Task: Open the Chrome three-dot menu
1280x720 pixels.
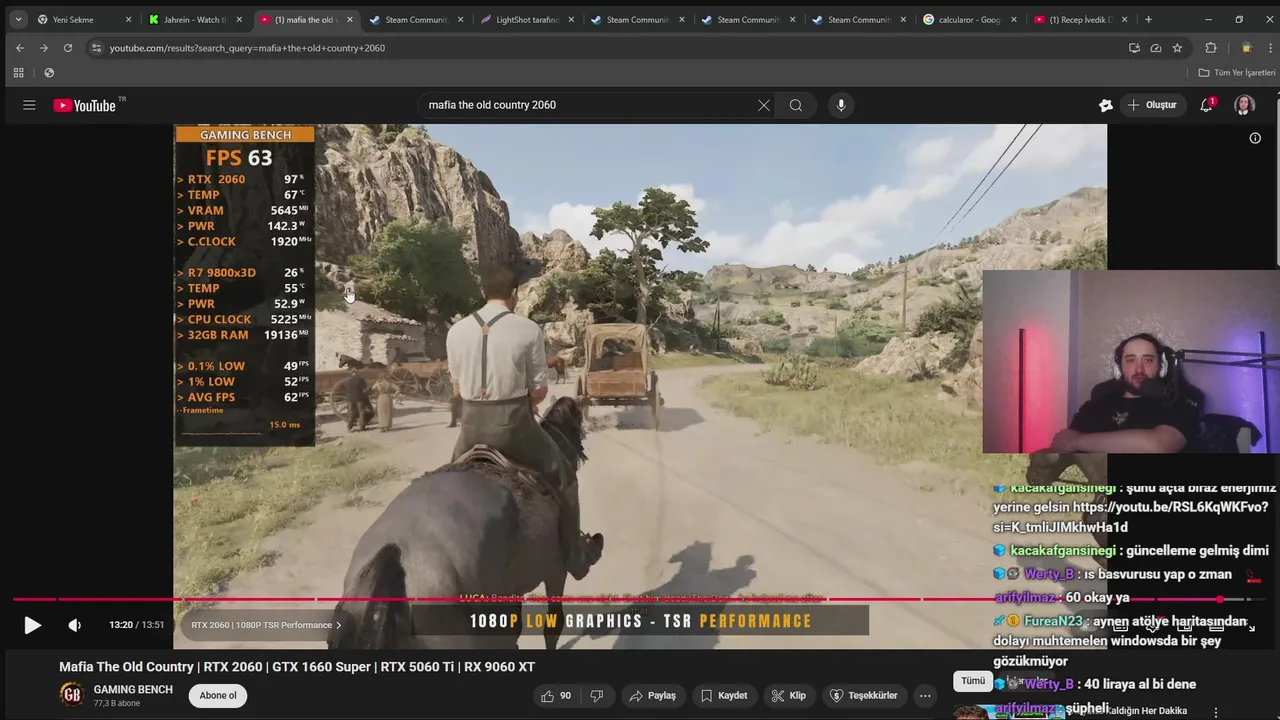Action: (1268, 48)
